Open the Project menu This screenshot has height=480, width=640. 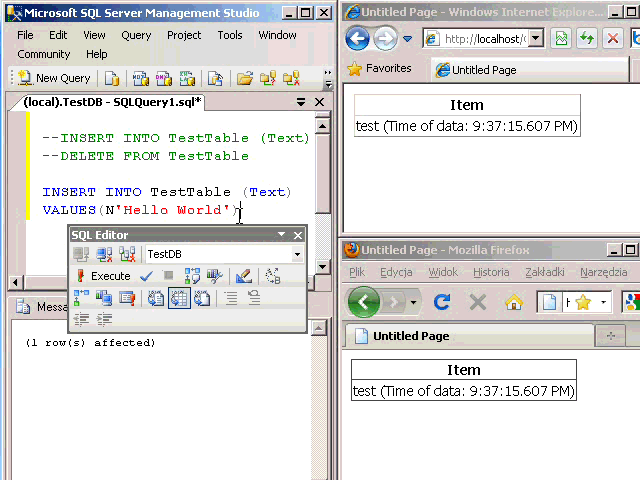coord(184,35)
